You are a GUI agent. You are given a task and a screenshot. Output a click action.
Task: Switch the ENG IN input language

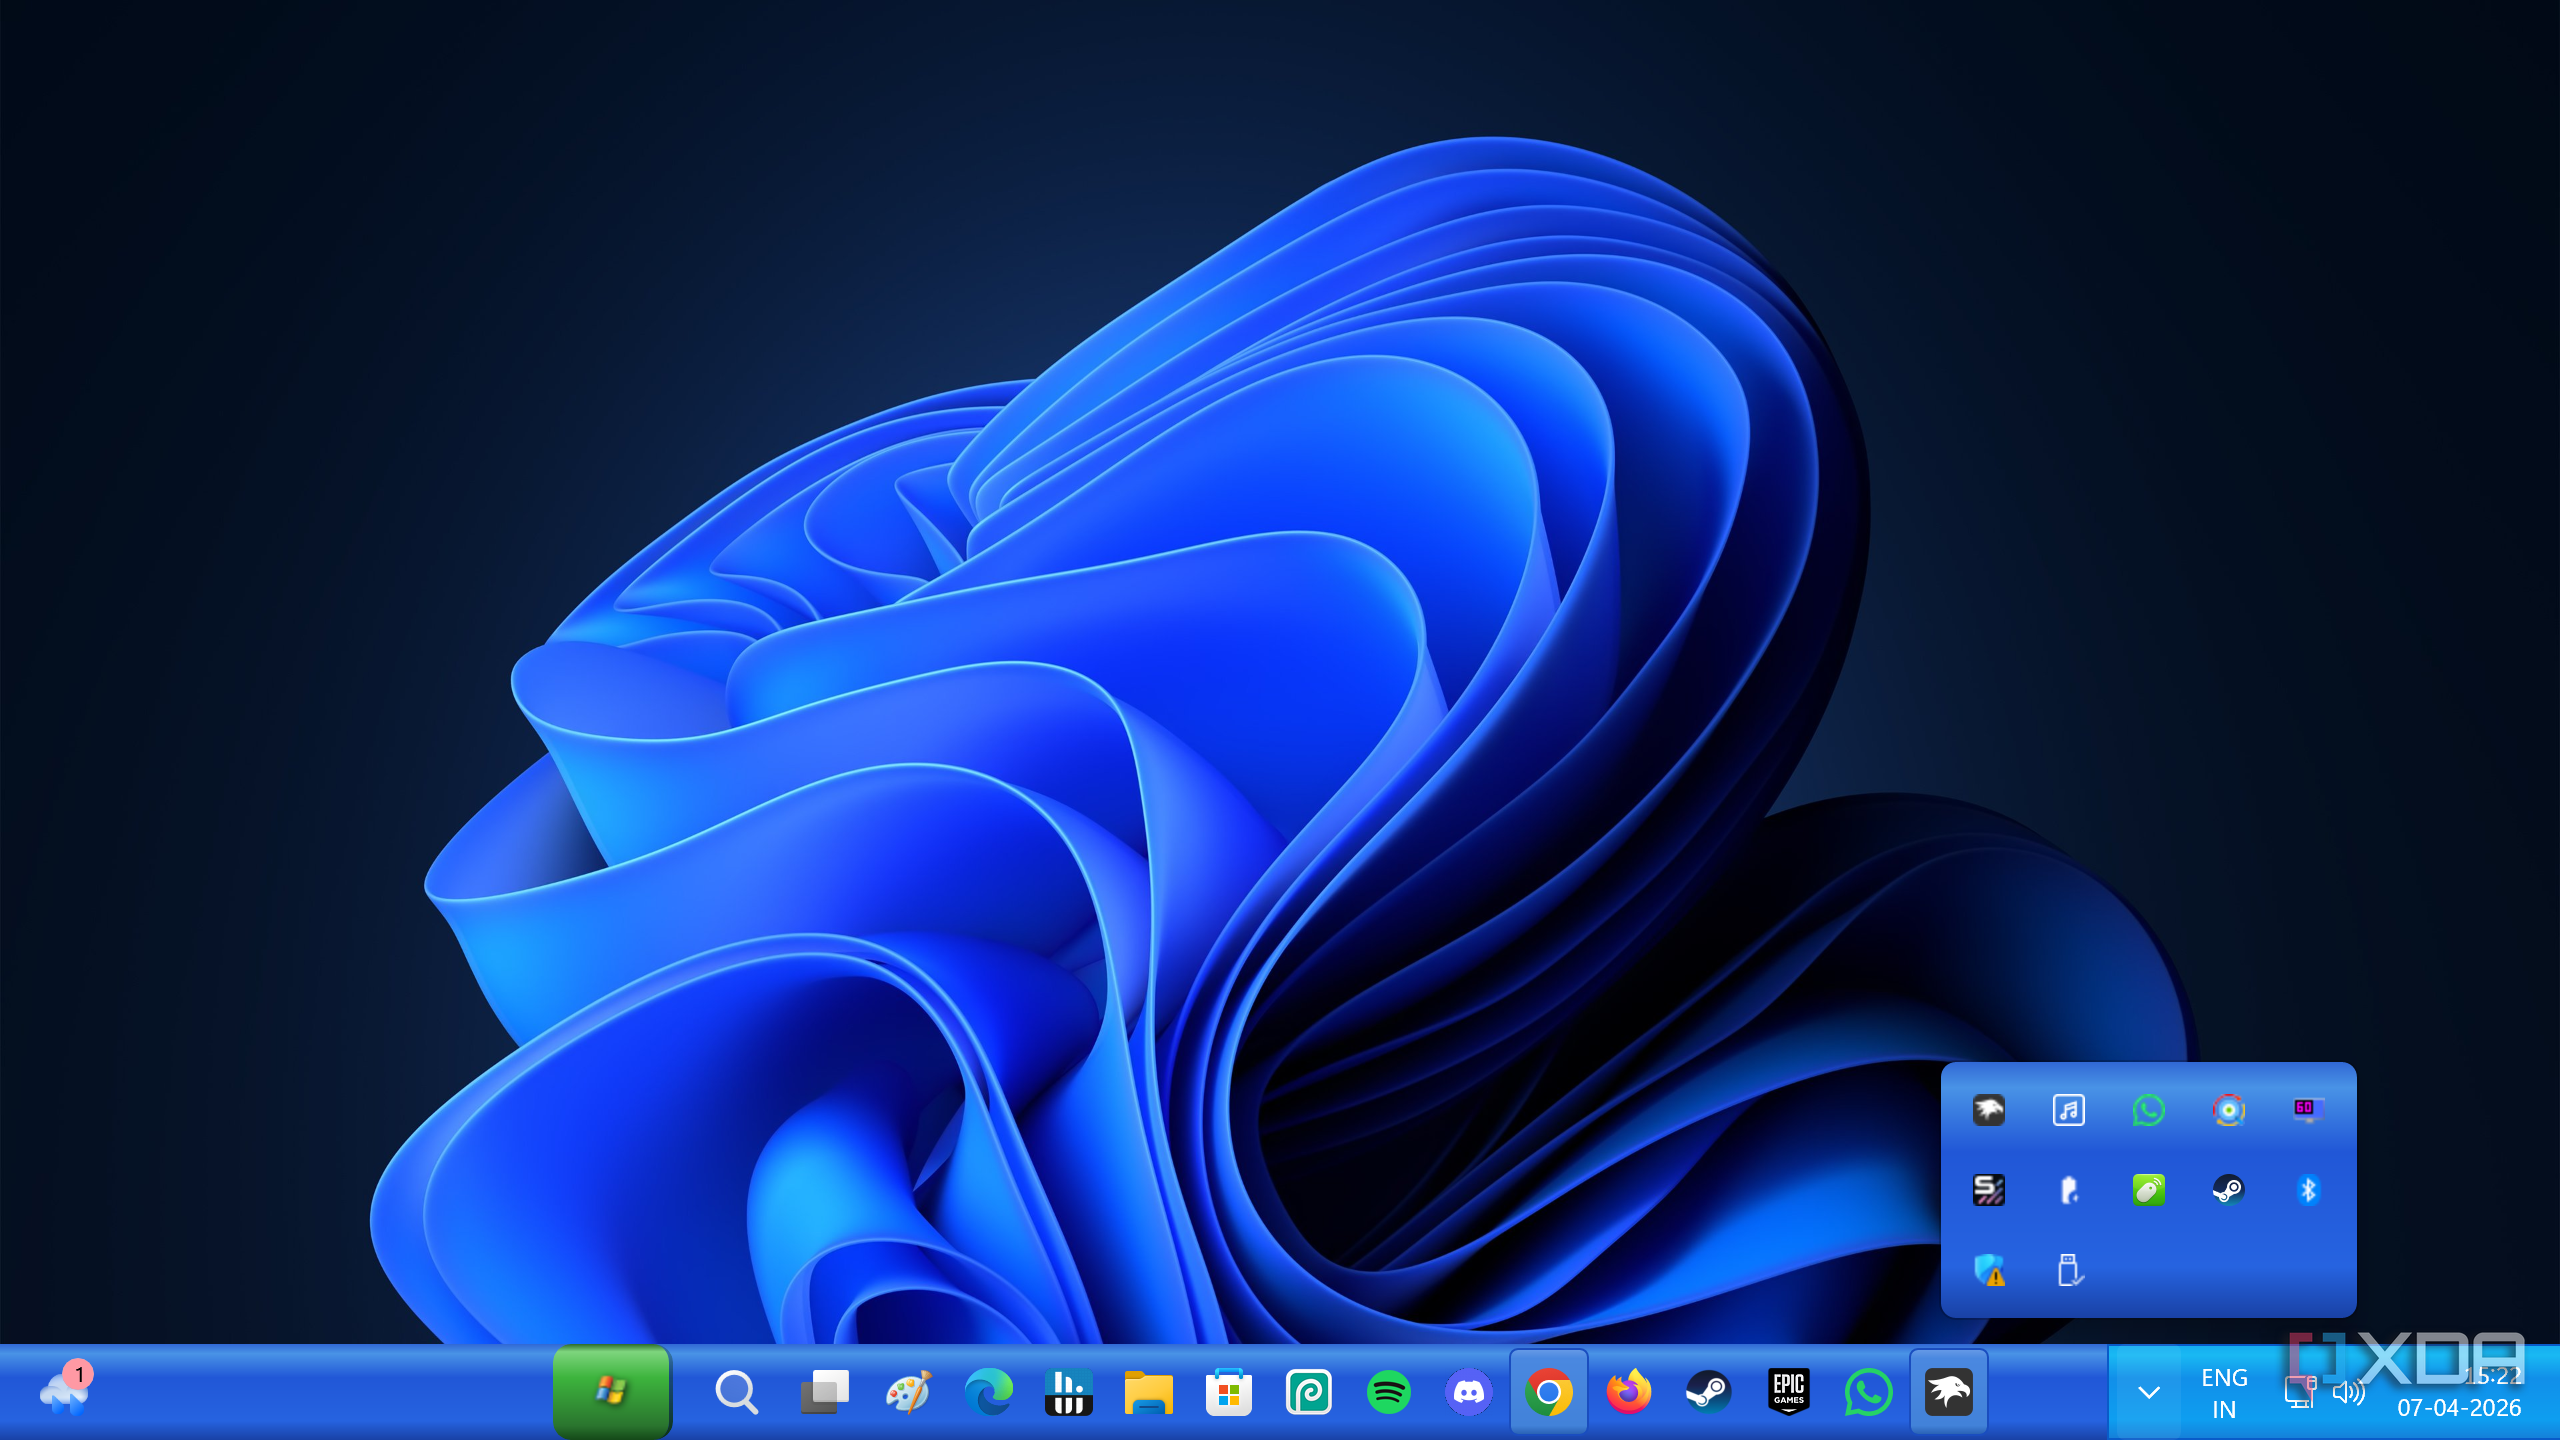[x=2224, y=1393]
